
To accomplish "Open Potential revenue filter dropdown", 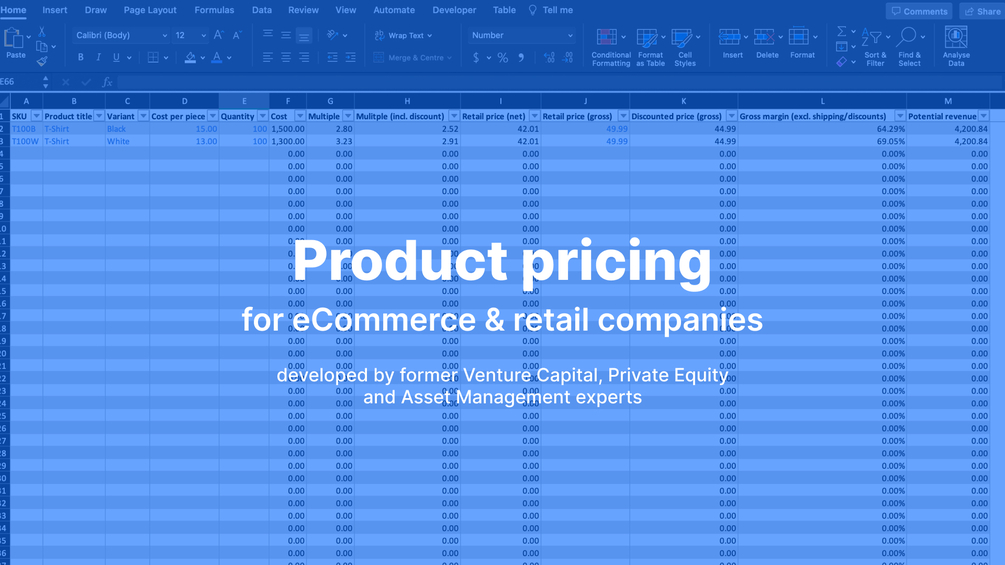I will click(983, 116).
